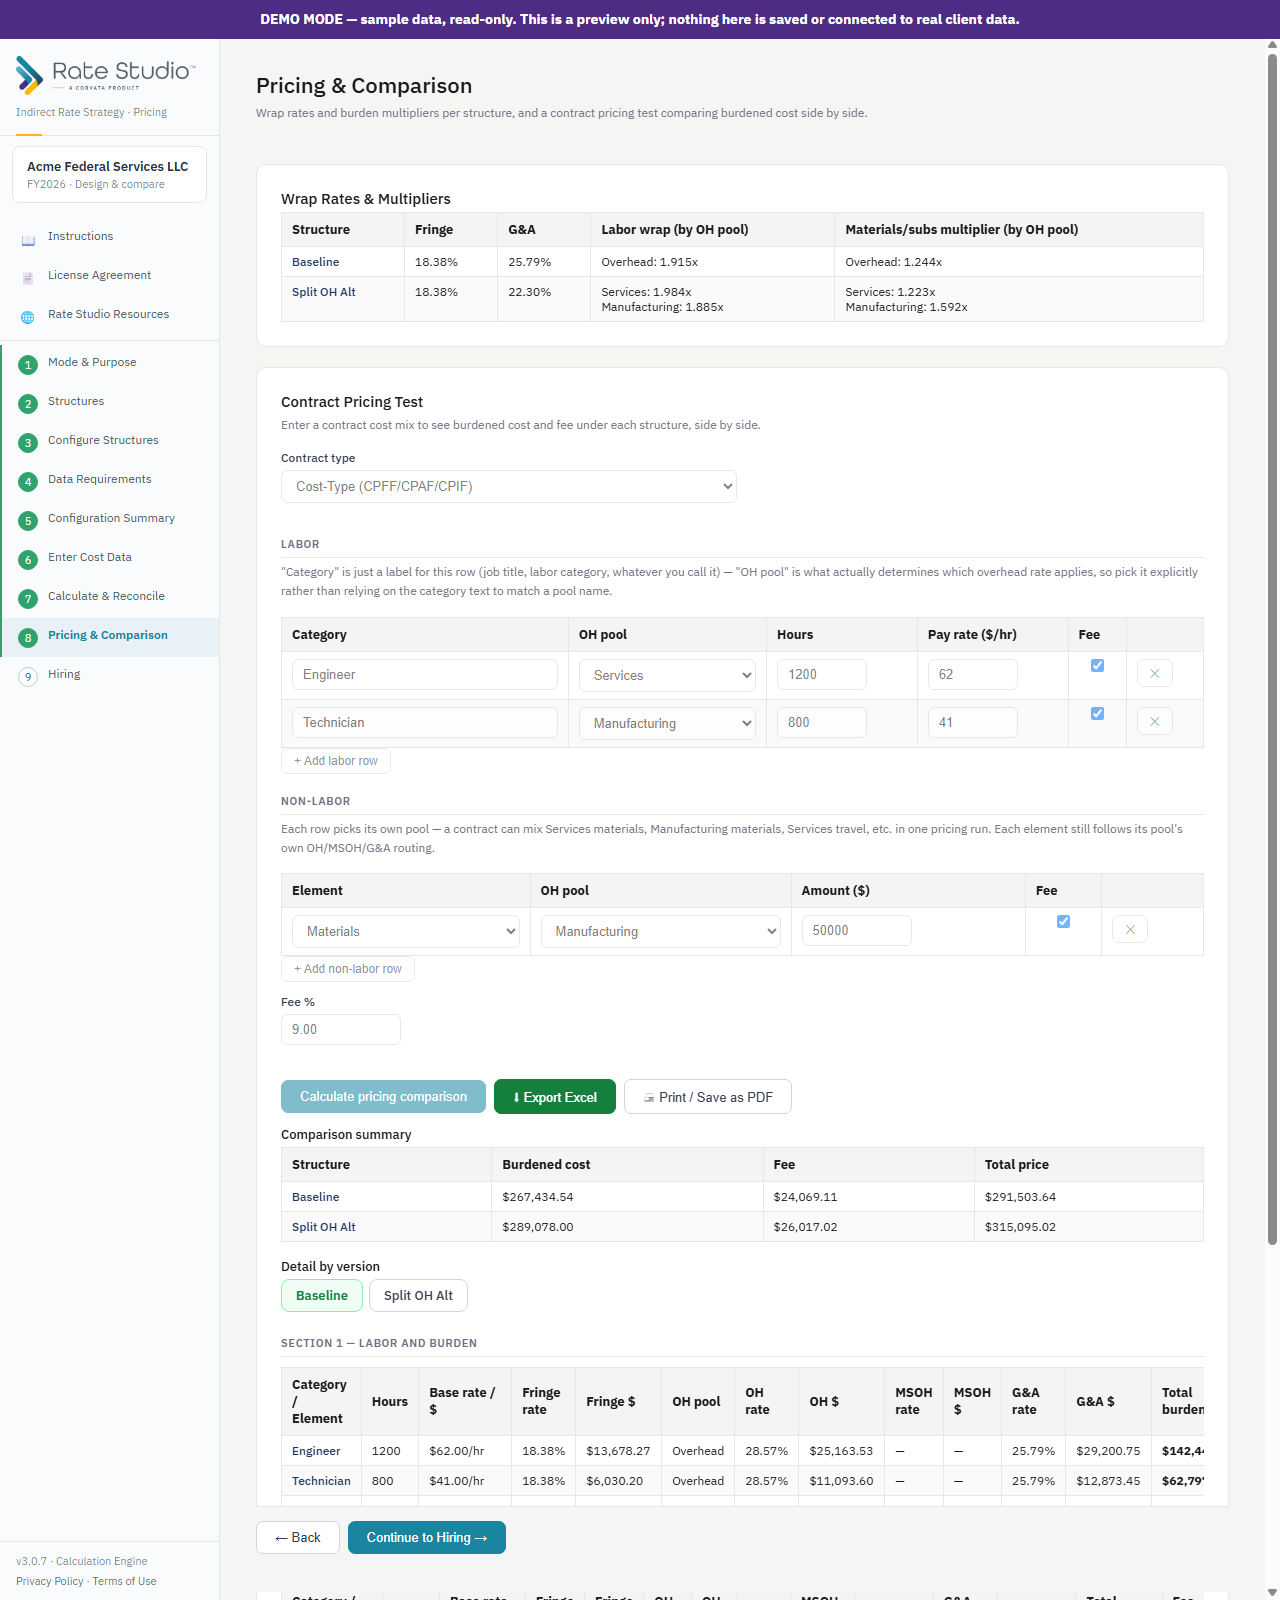Screen dimensions: 1280x1600
Task: Toggle Fee checkbox for Technician row
Action: tap(1097, 714)
